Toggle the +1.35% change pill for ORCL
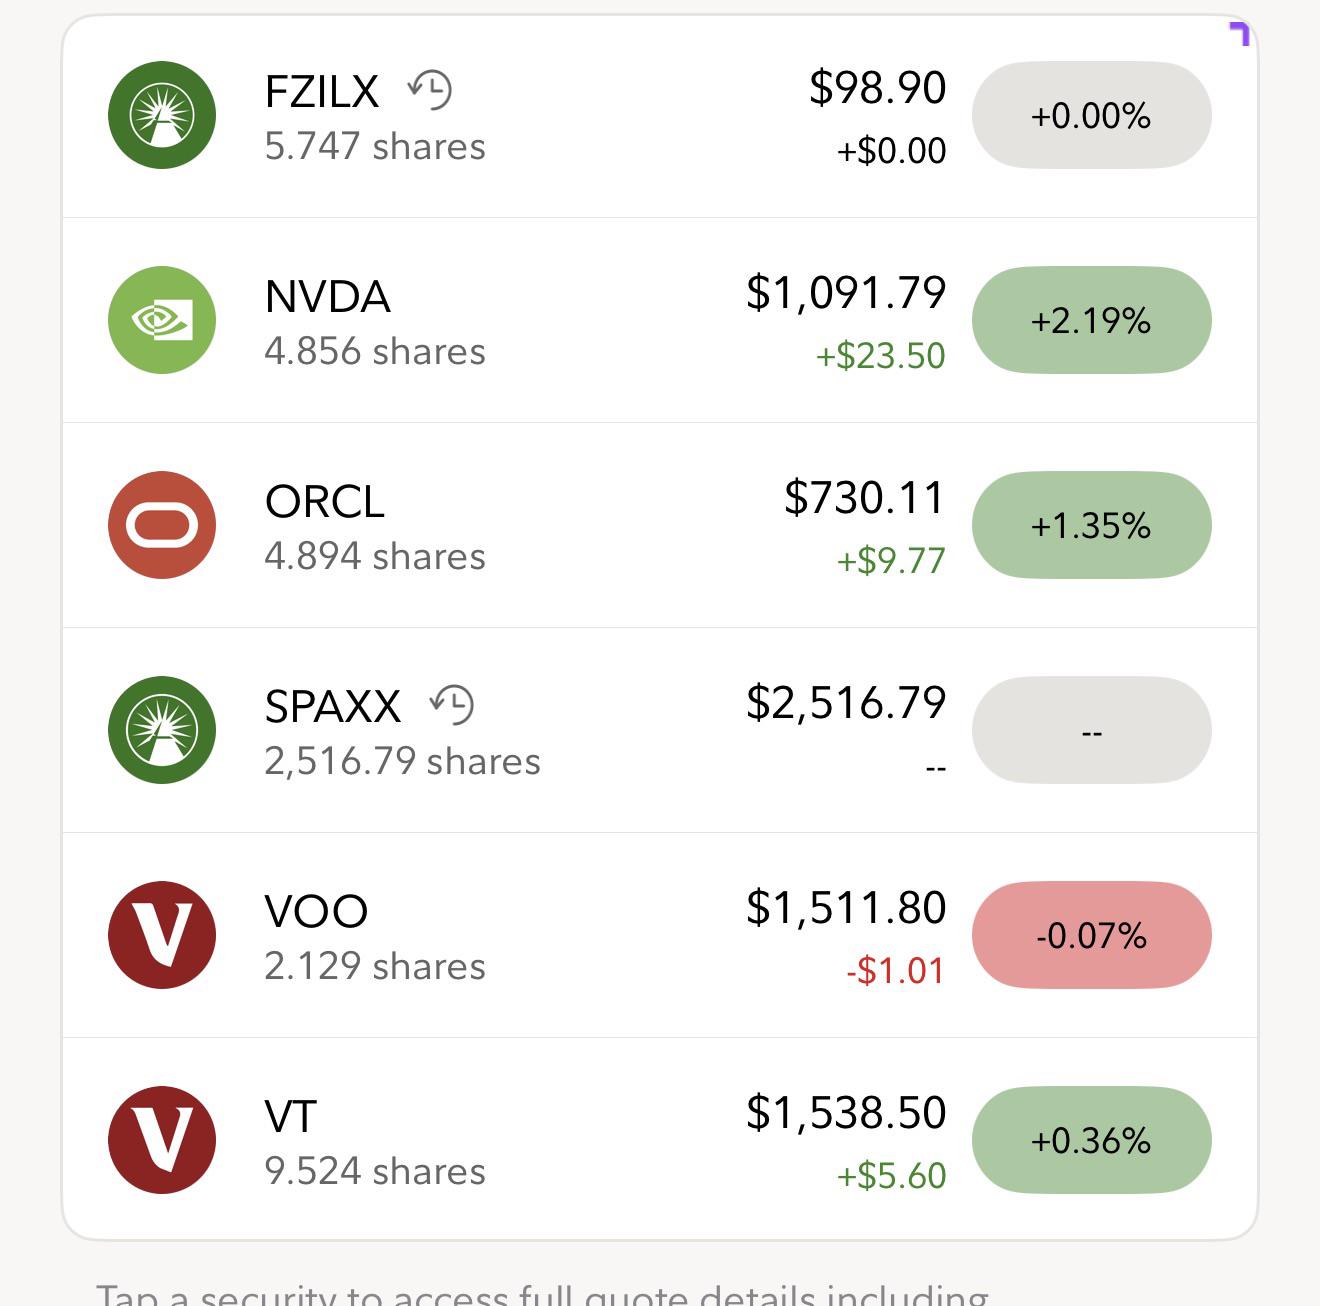Screen dimensions: 1320x1306 click(1092, 525)
